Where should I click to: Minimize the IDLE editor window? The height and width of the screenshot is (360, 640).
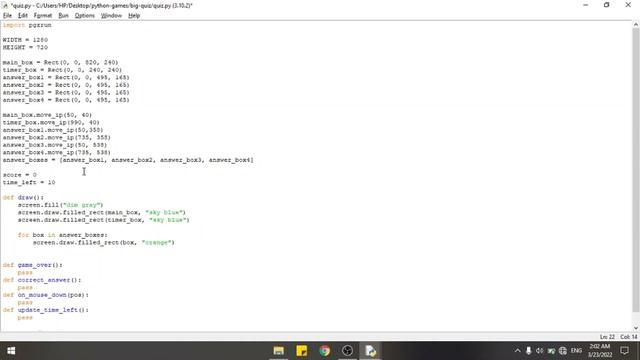(586, 5)
